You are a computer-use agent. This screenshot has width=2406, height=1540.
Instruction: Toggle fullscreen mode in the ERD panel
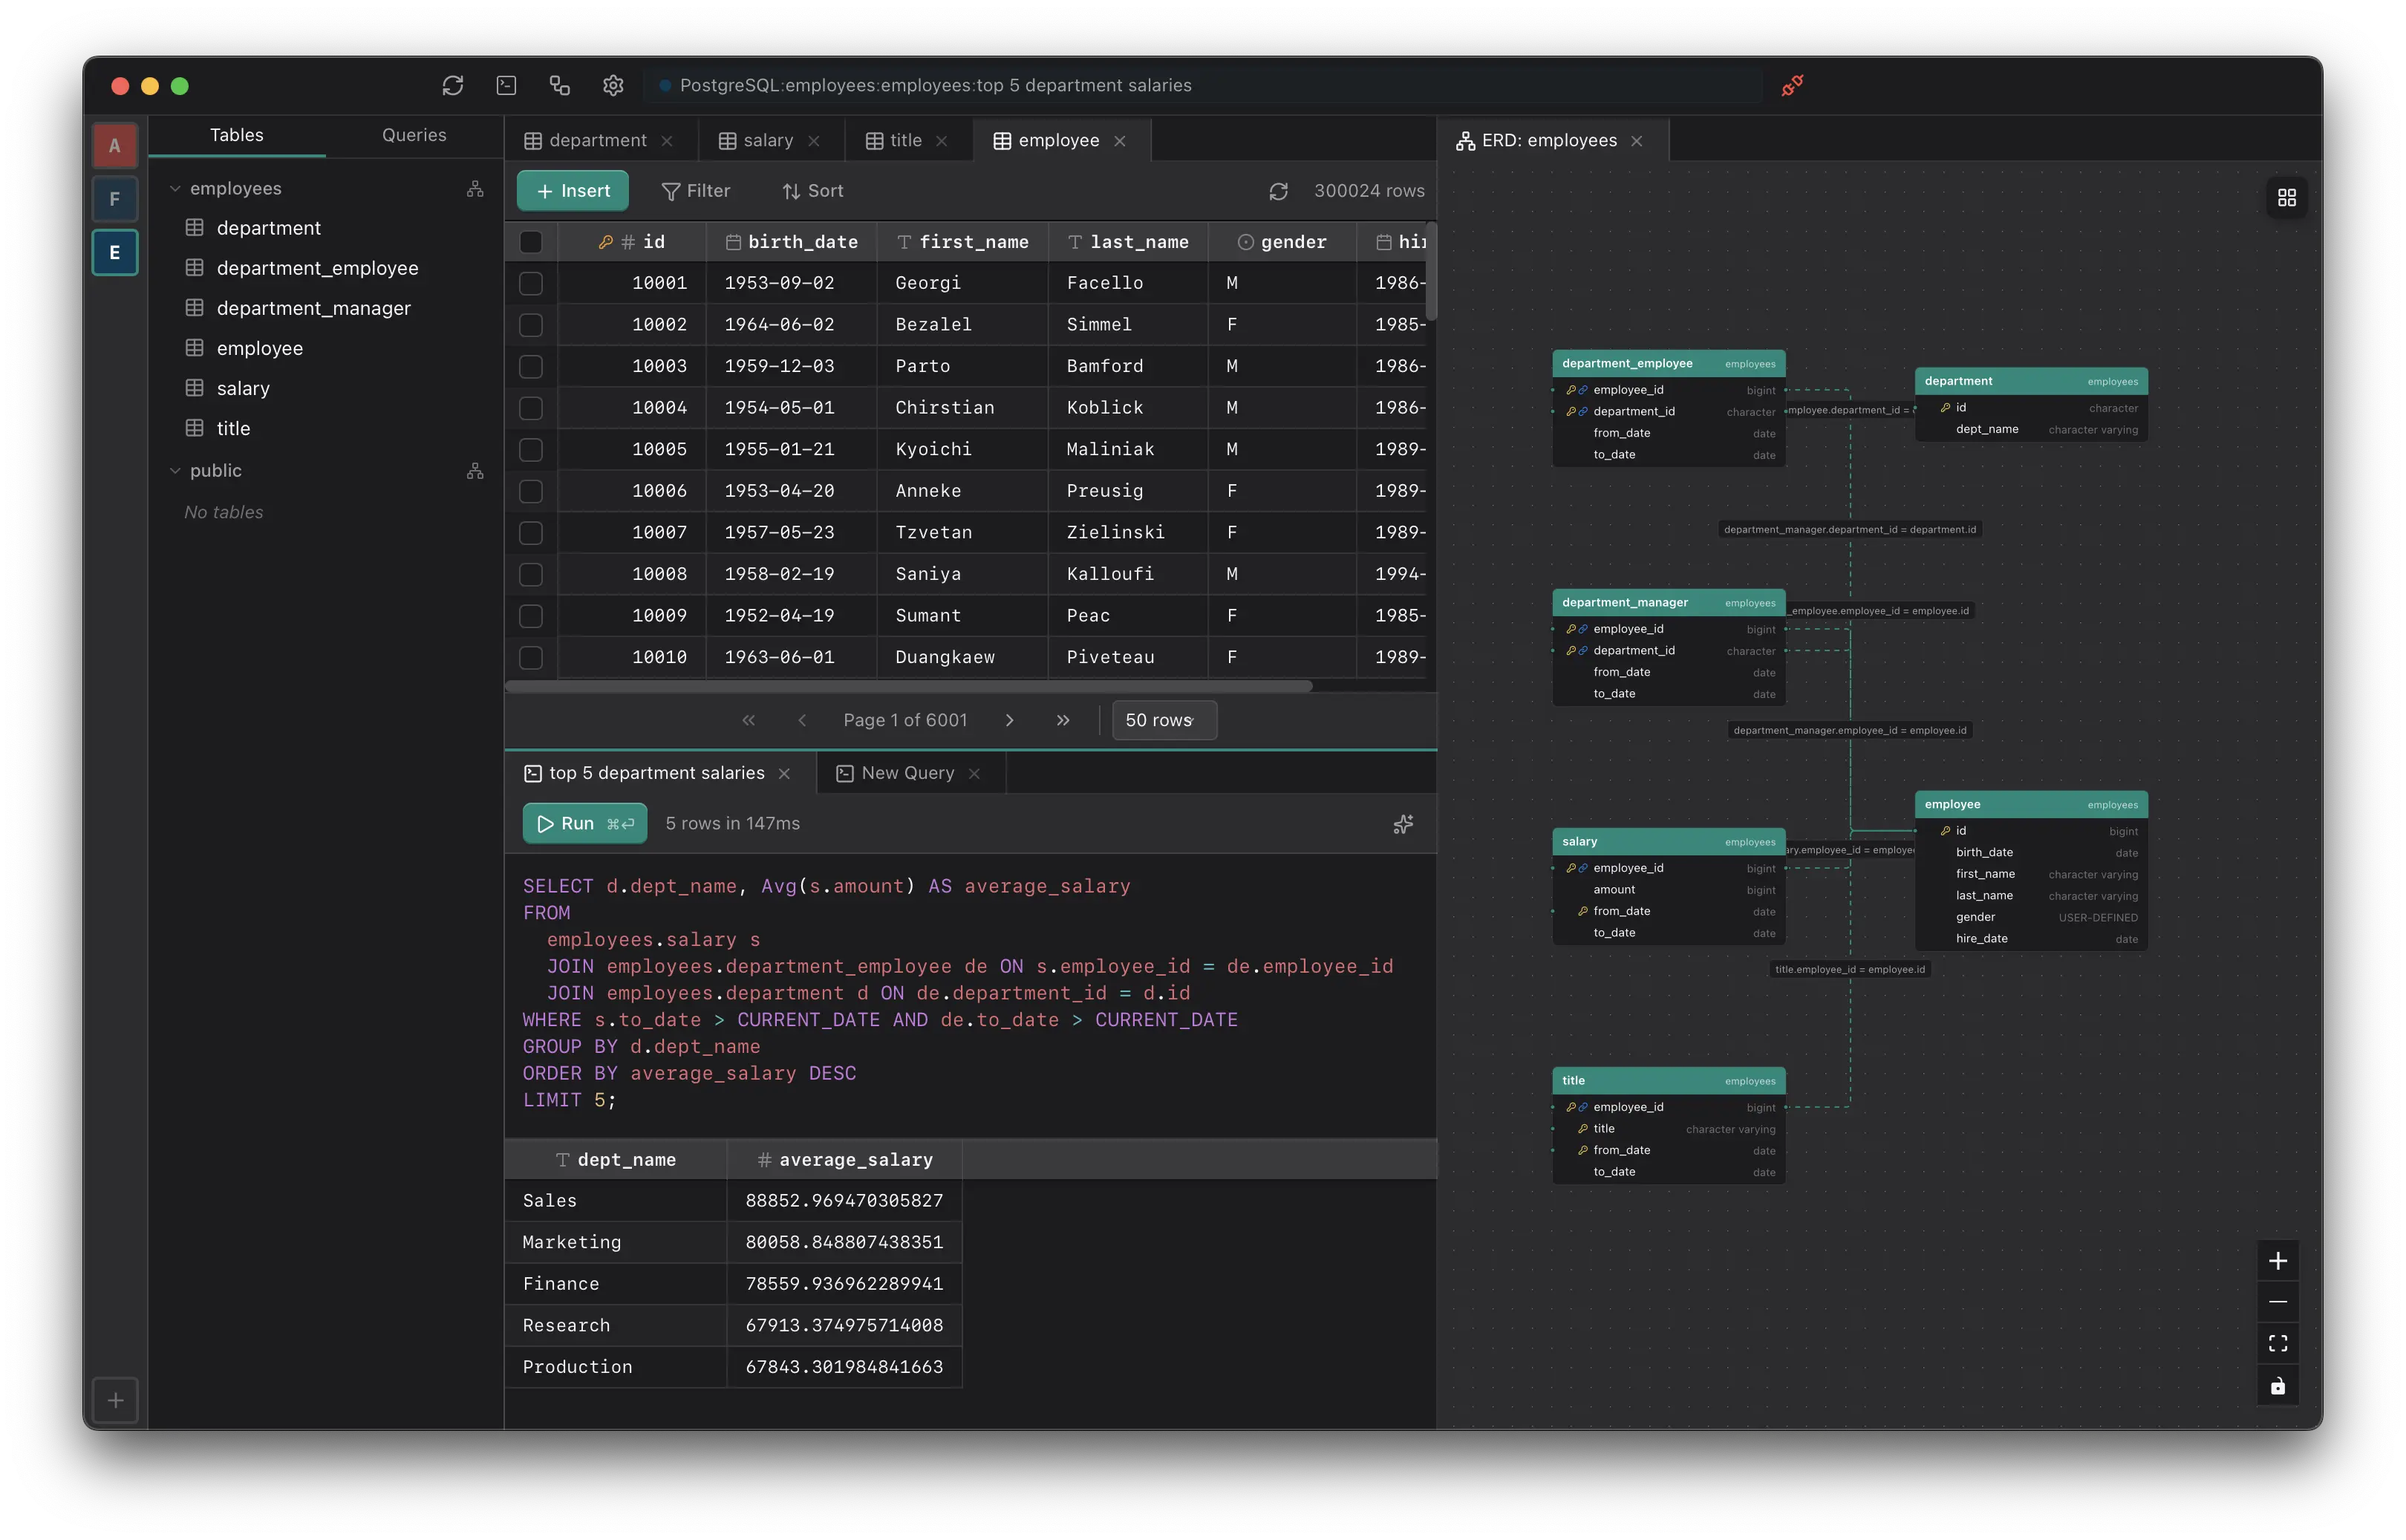tap(2278, 1343)
